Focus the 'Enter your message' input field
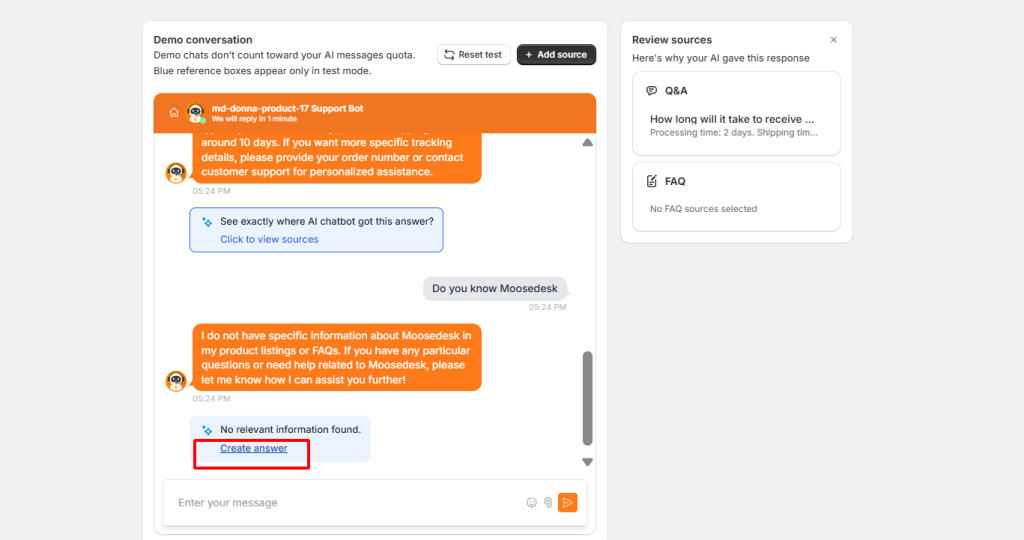The width and height of the screenshot is (1024, 540). pos(345,503)
